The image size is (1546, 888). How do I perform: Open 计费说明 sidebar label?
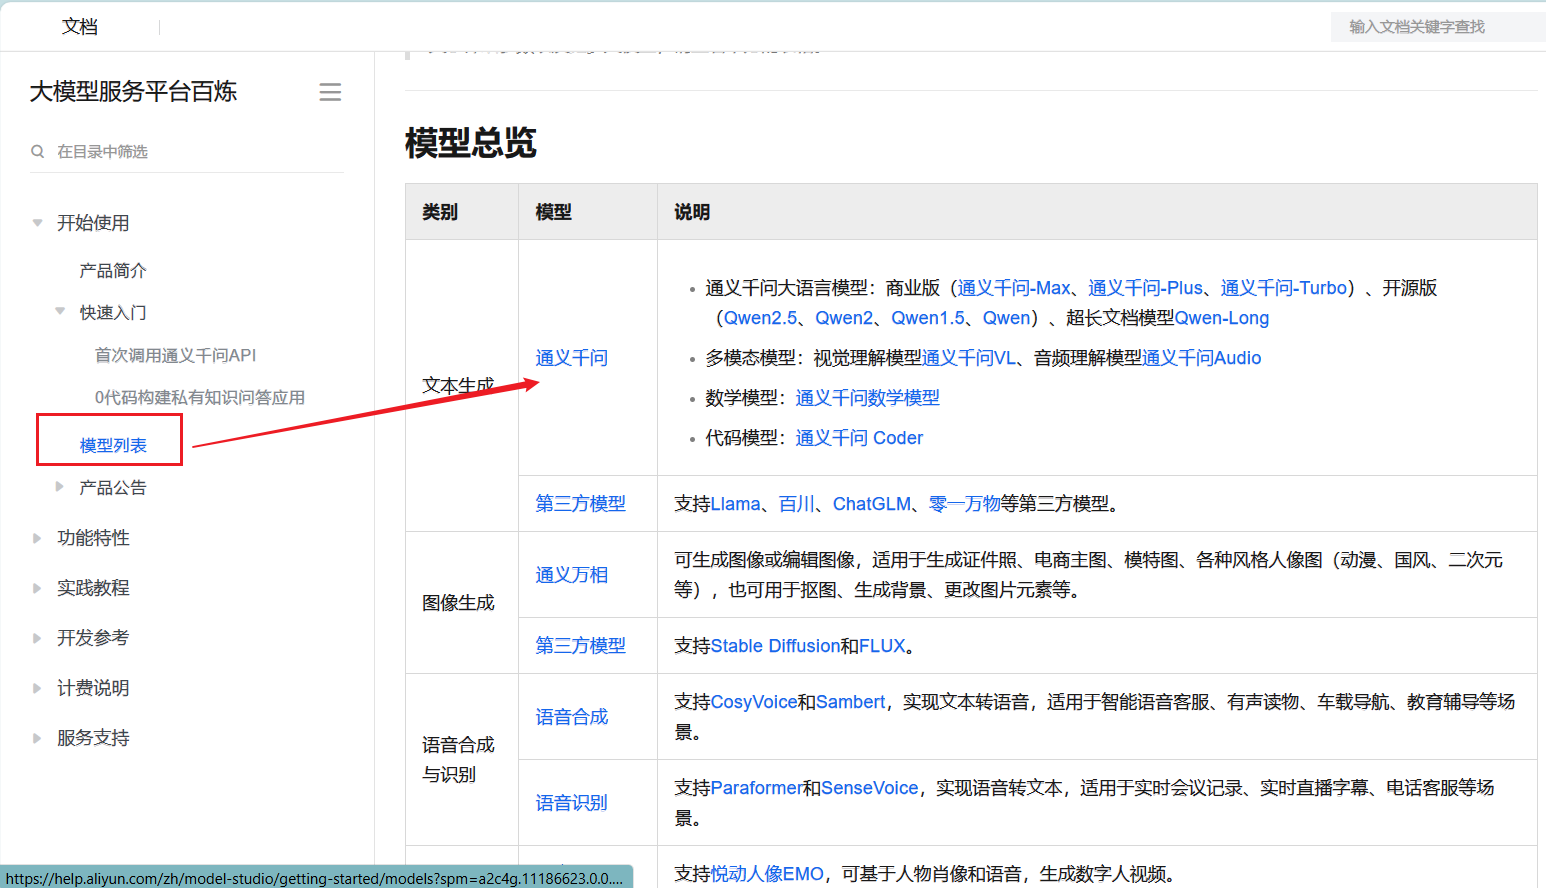[93, 688]
